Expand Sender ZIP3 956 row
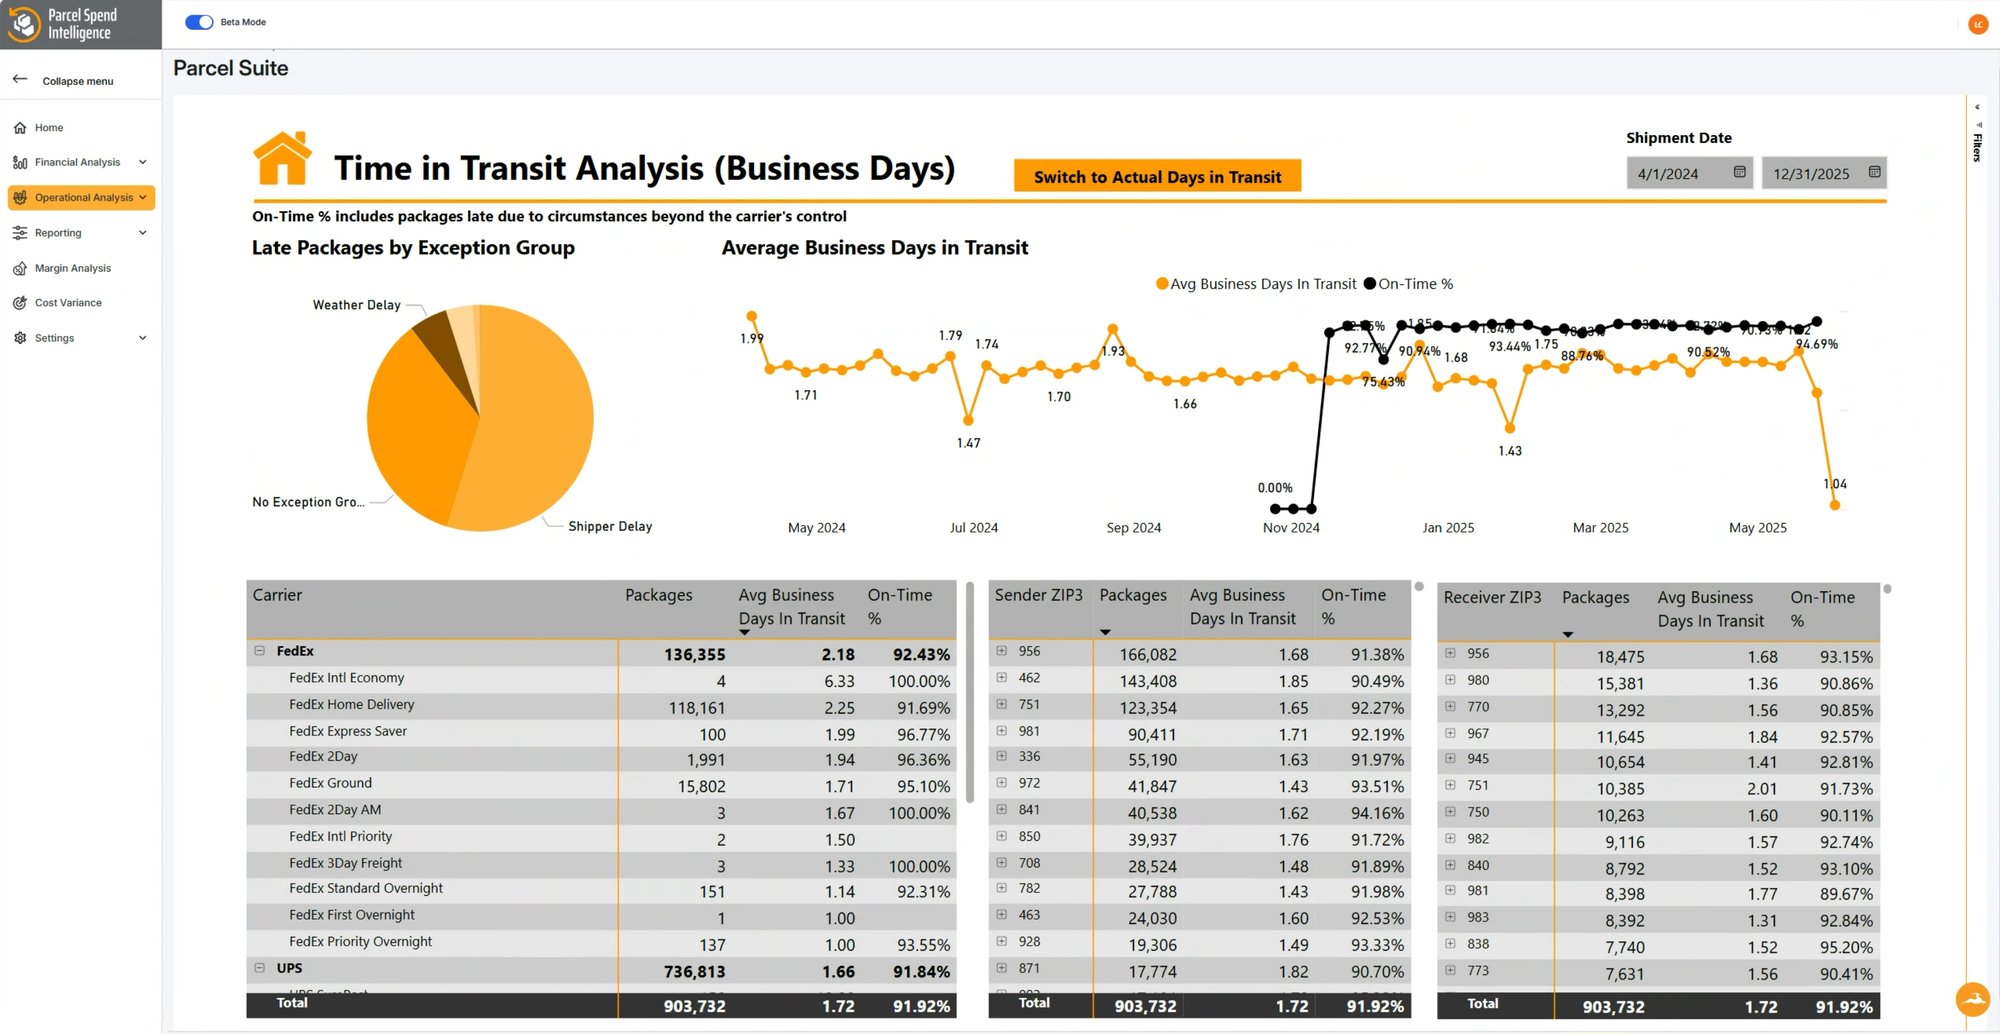This screenshot has width=2000, height=1034. pos(1001,650)
